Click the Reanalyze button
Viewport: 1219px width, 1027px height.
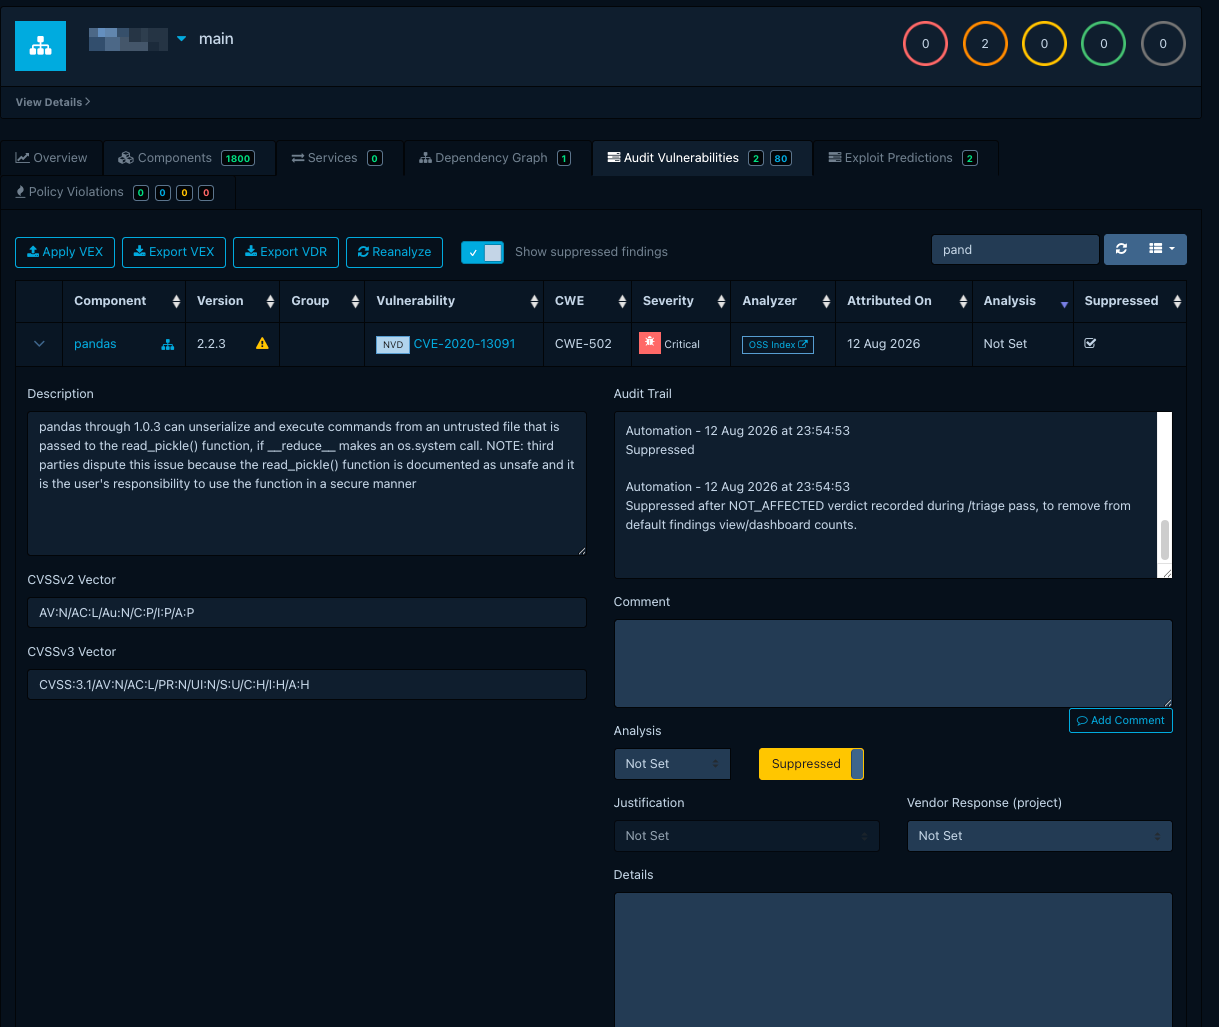tap(394, 252)
